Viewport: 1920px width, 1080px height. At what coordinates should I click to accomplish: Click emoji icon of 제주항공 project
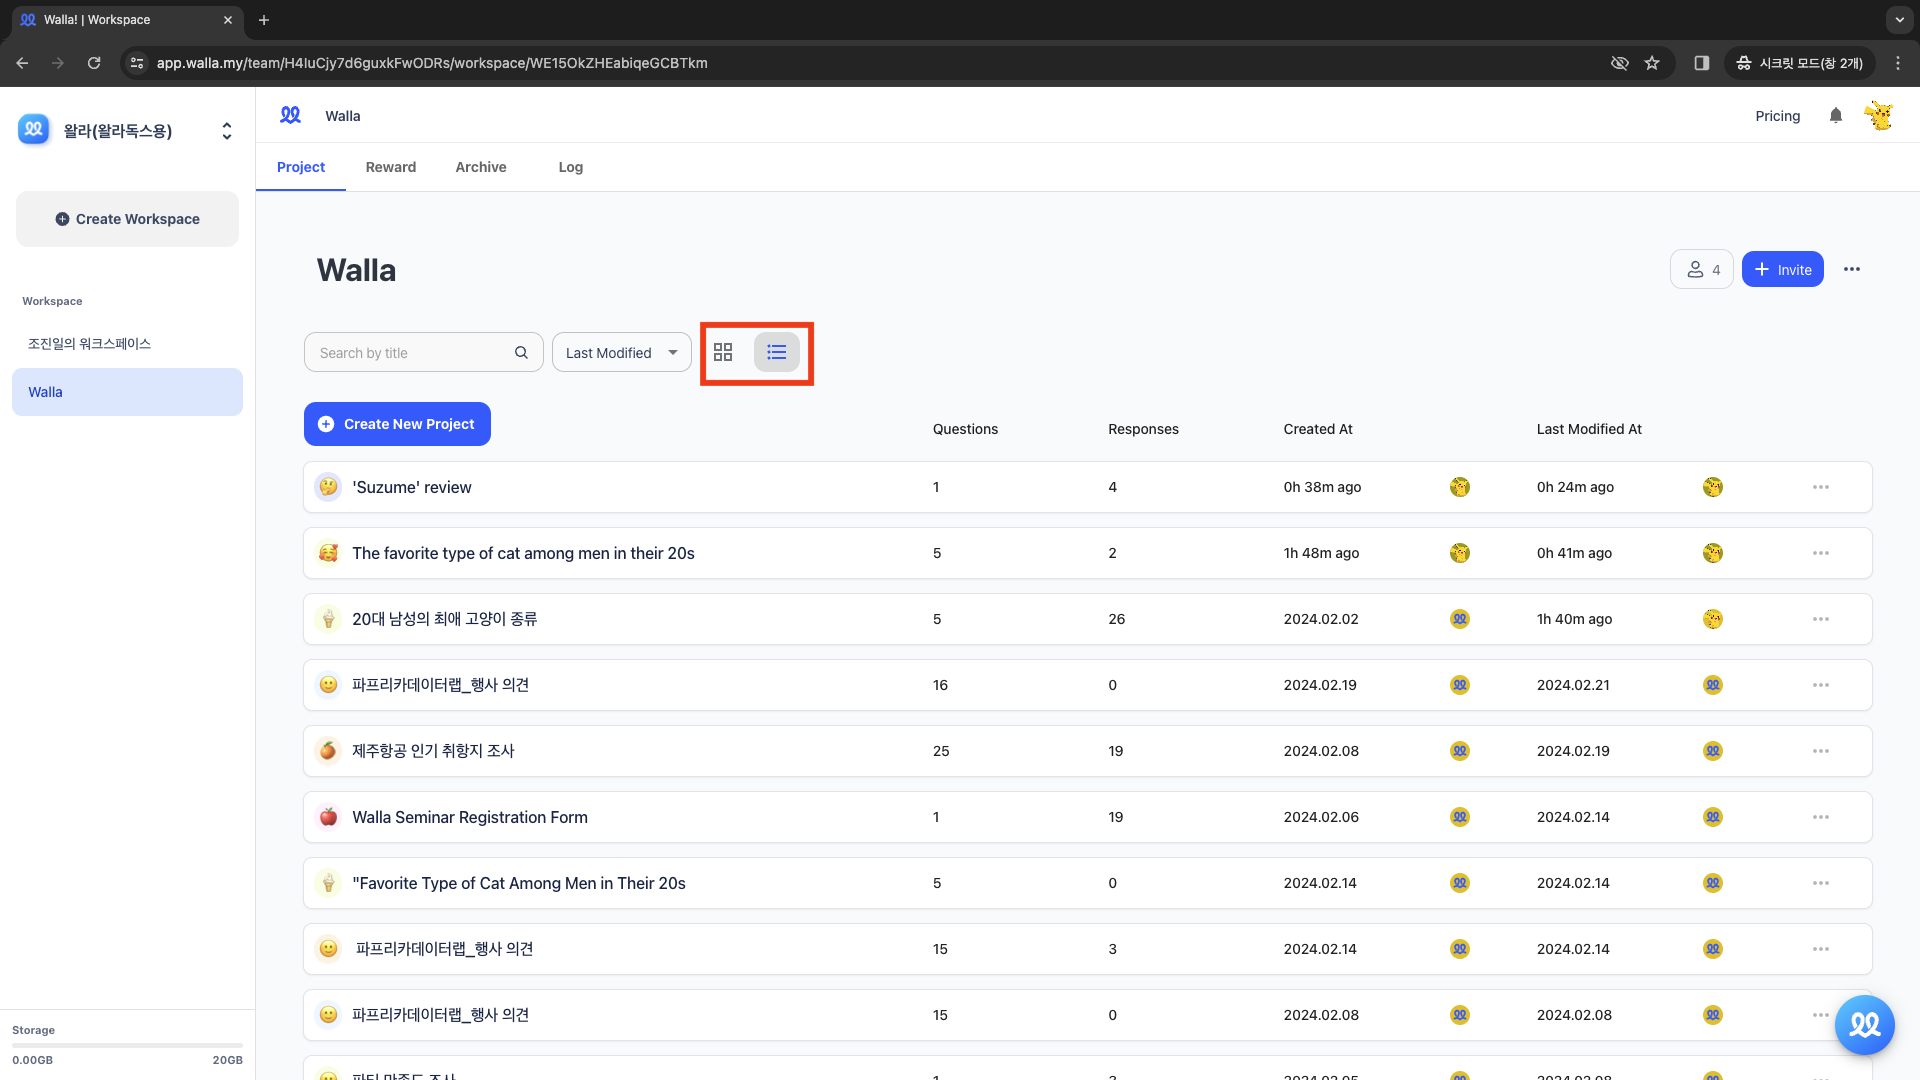(328, 751)
